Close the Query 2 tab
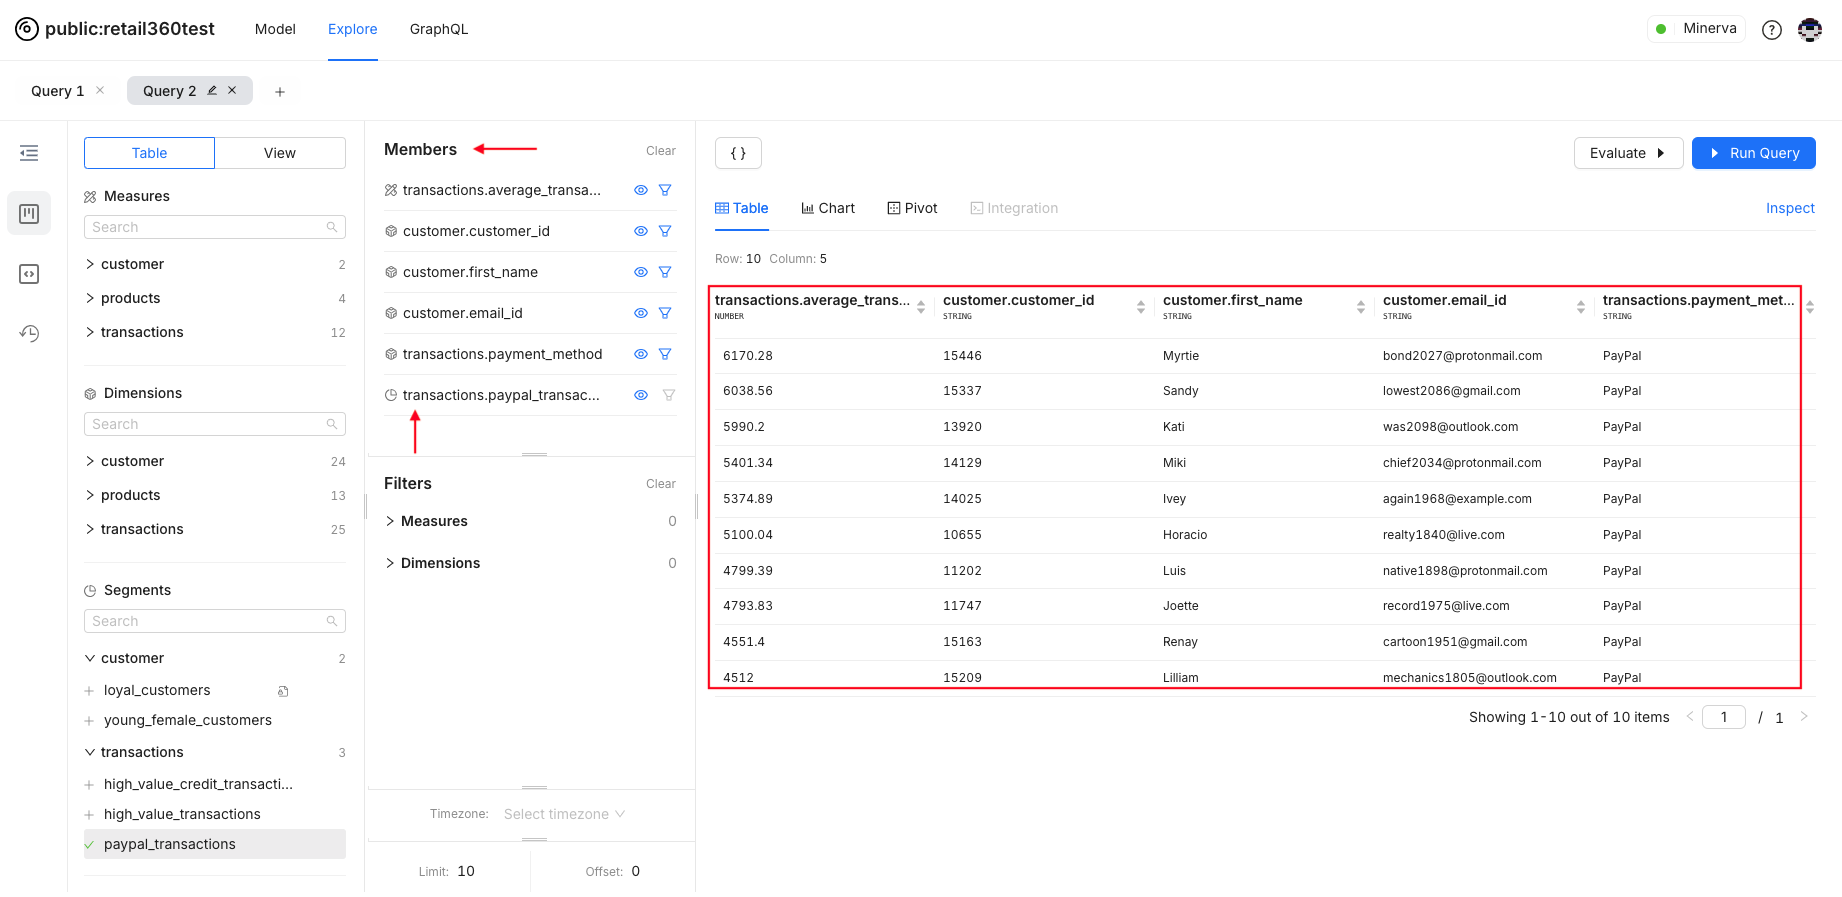The image size is (1842, 897). tap(232, 90)
